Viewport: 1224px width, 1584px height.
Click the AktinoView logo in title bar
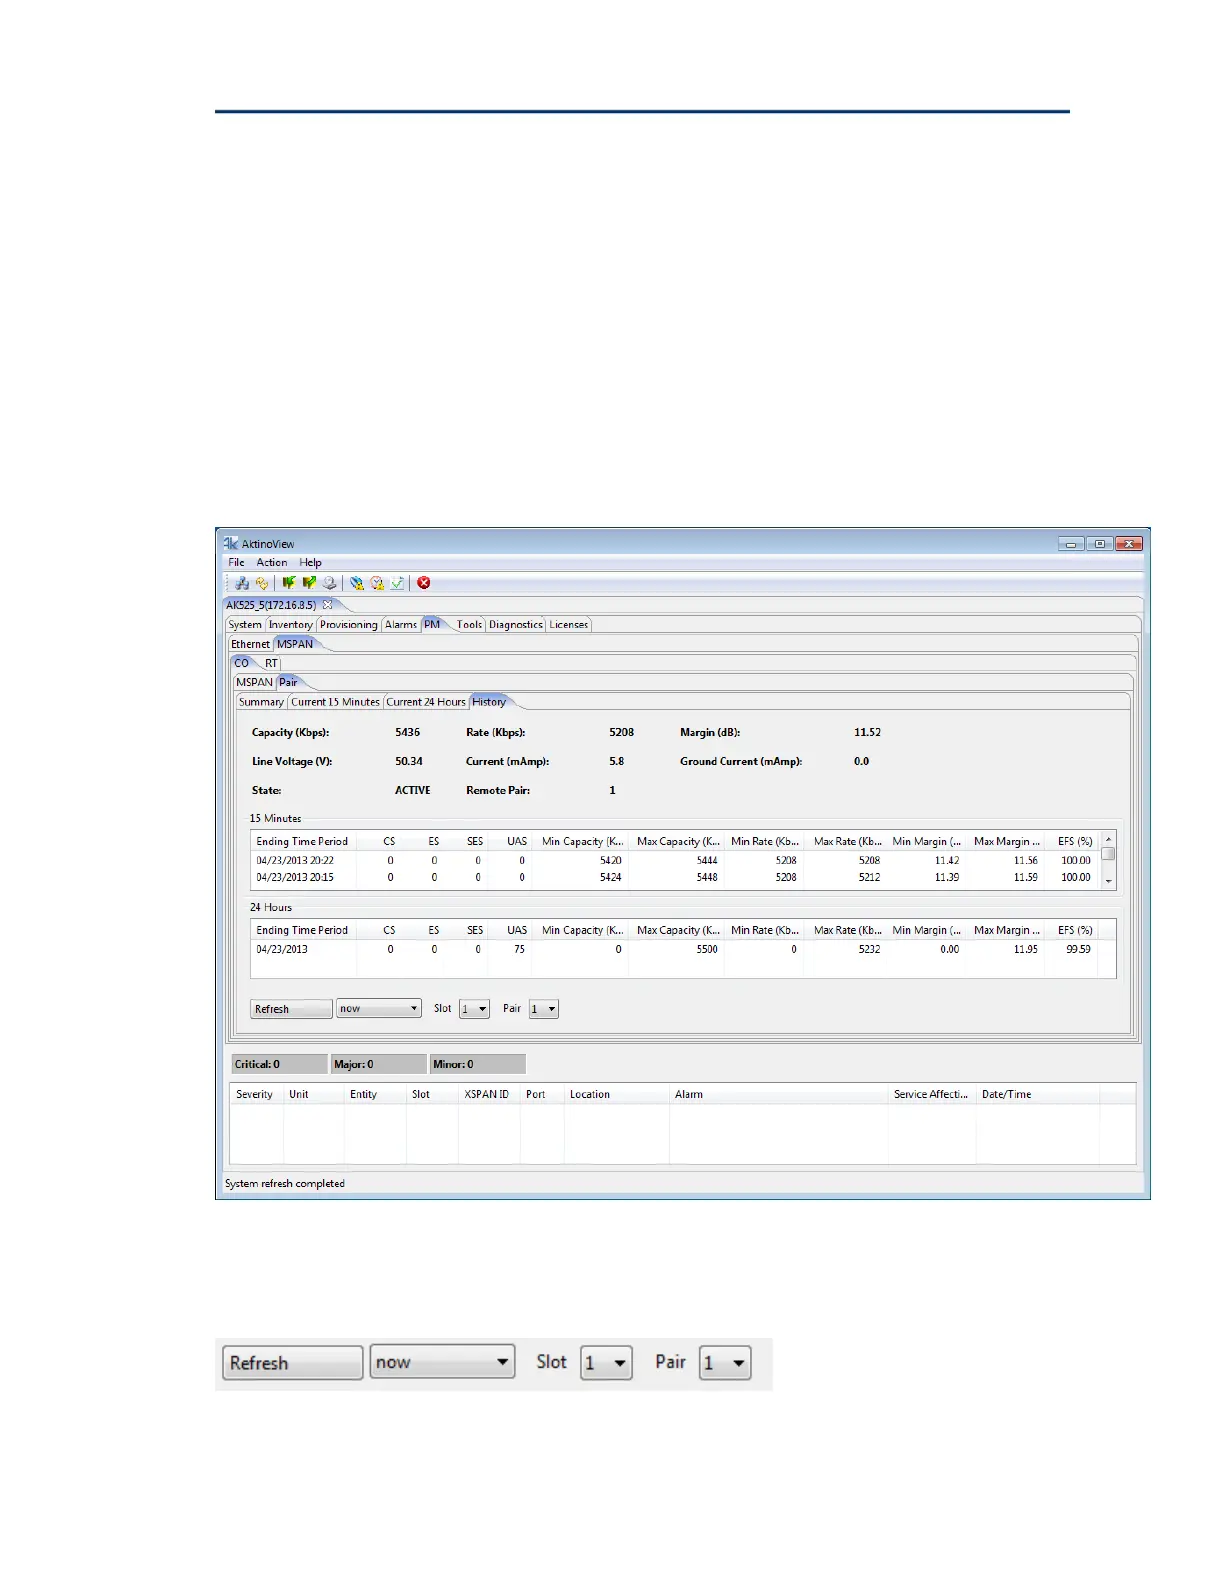click(230, 543)
